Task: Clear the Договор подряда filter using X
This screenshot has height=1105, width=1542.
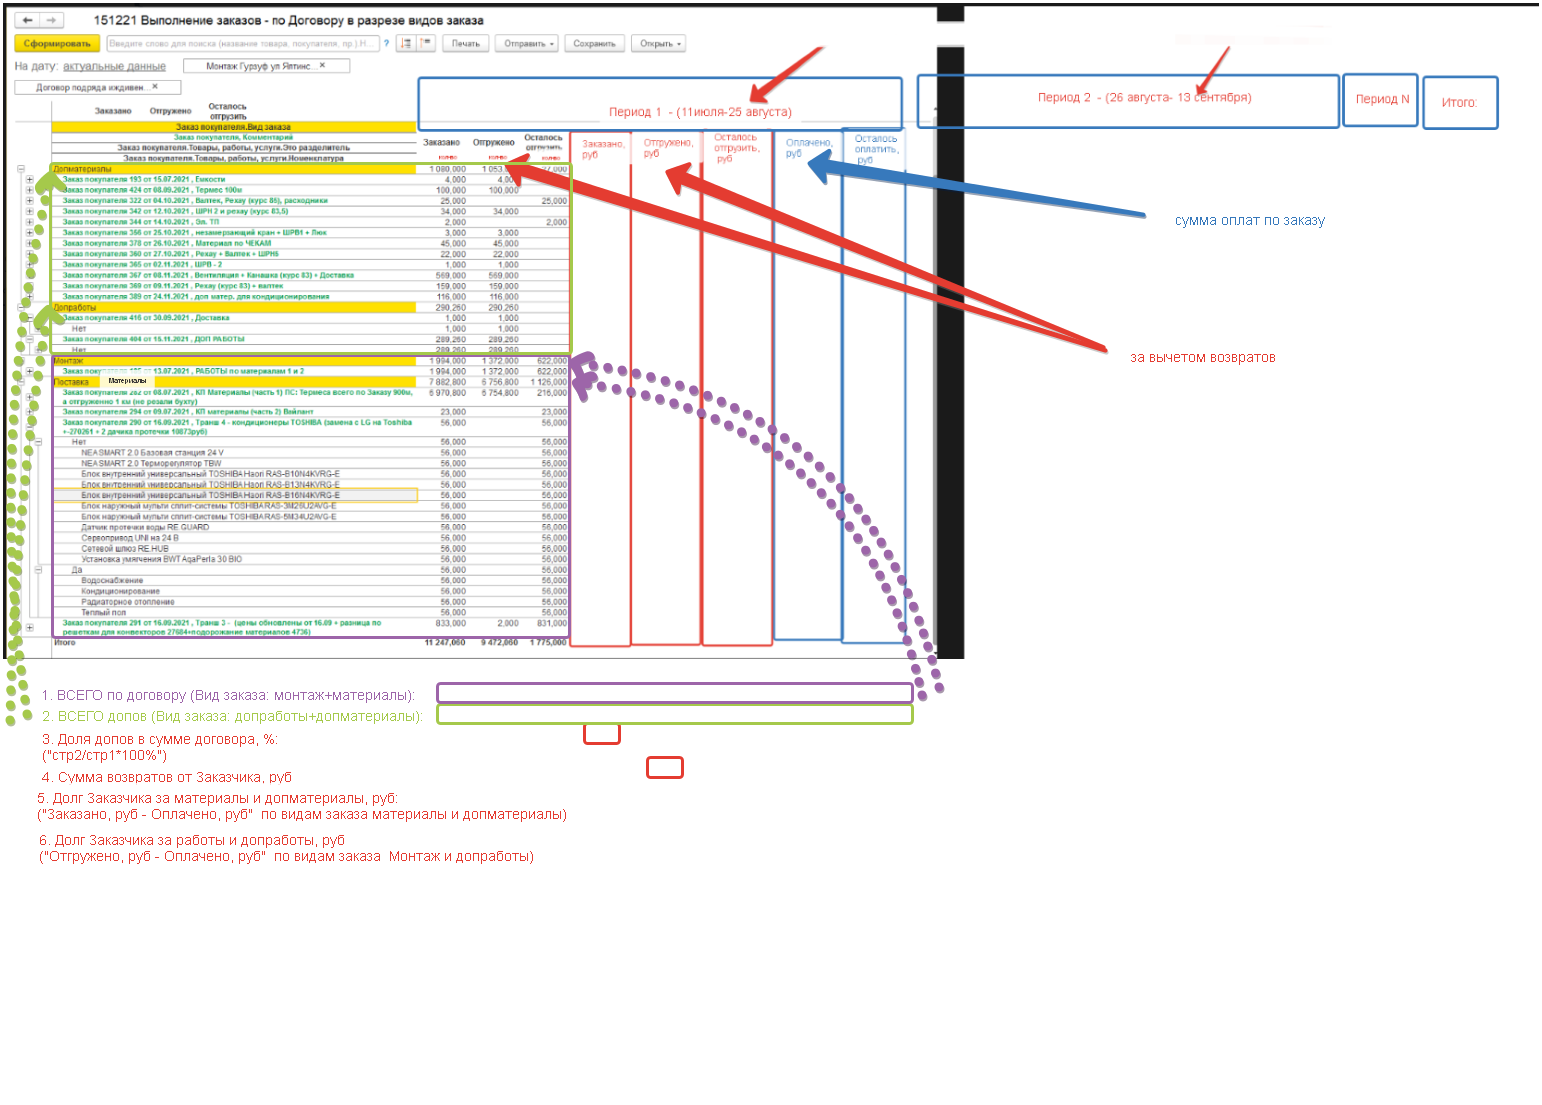Action: pos(155,87)
